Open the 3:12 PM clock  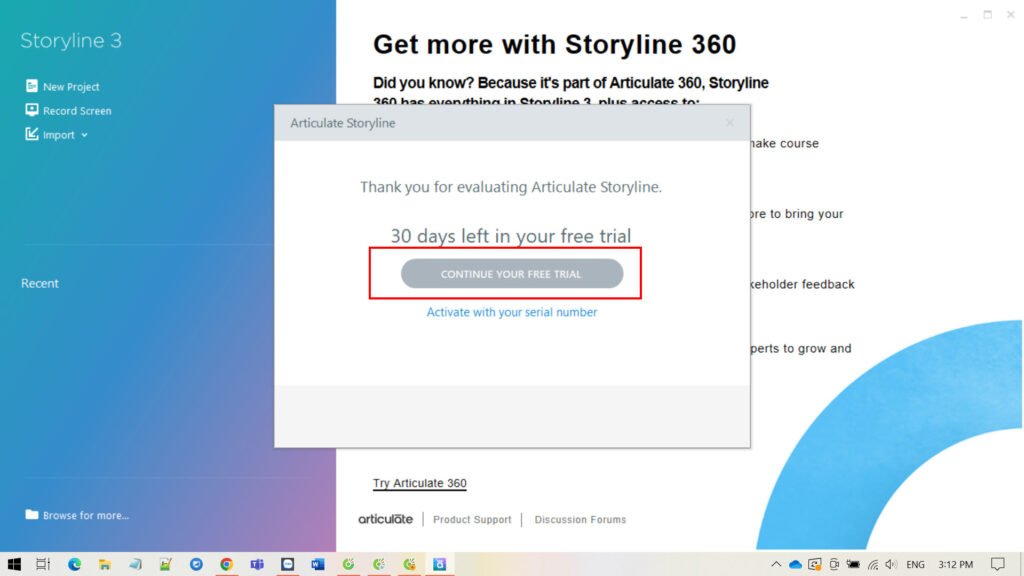955,564
